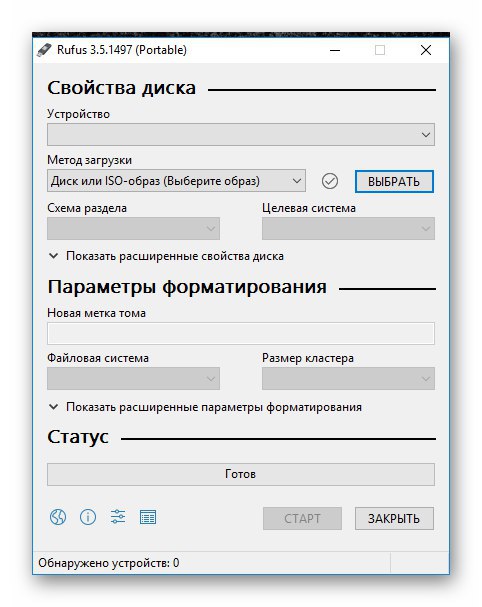Open the About info icon

pyautogui.click(x=88, y=517)
